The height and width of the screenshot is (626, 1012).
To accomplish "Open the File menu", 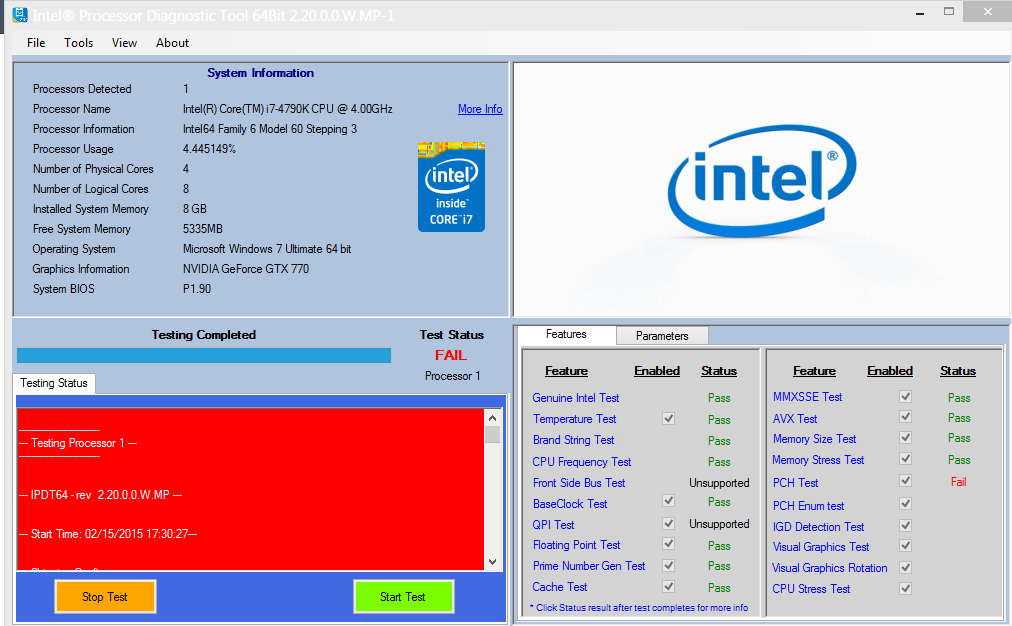I will 36,43.
